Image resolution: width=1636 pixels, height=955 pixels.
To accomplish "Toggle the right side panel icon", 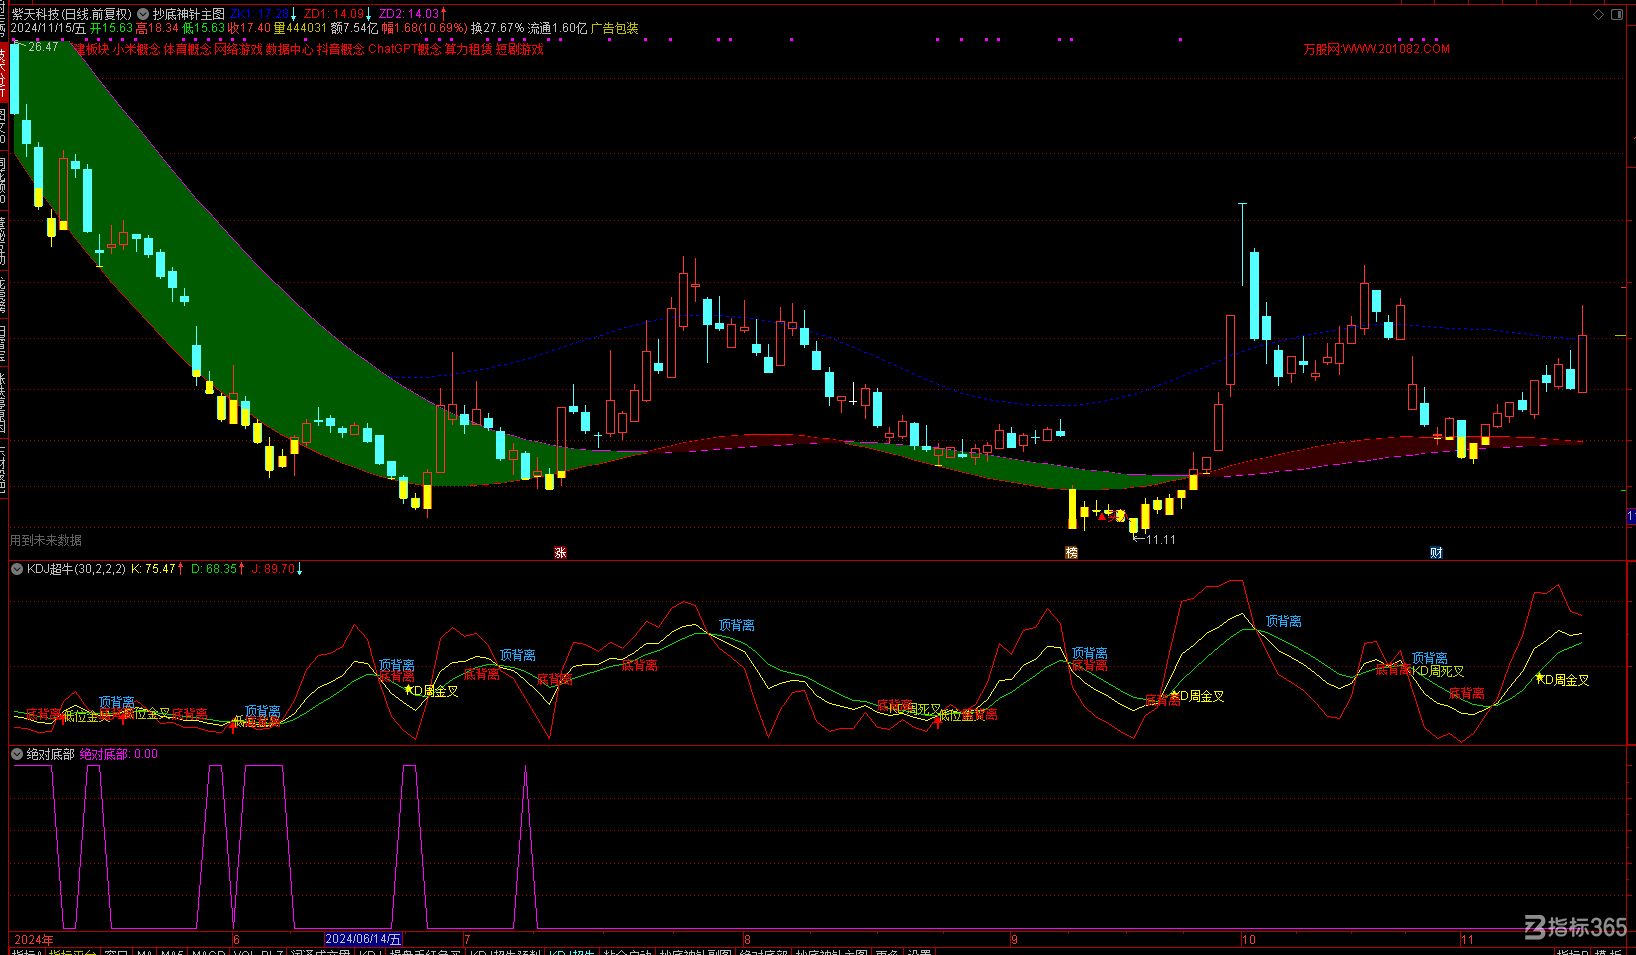I will pyautogui.click(x=1618, y=14).
